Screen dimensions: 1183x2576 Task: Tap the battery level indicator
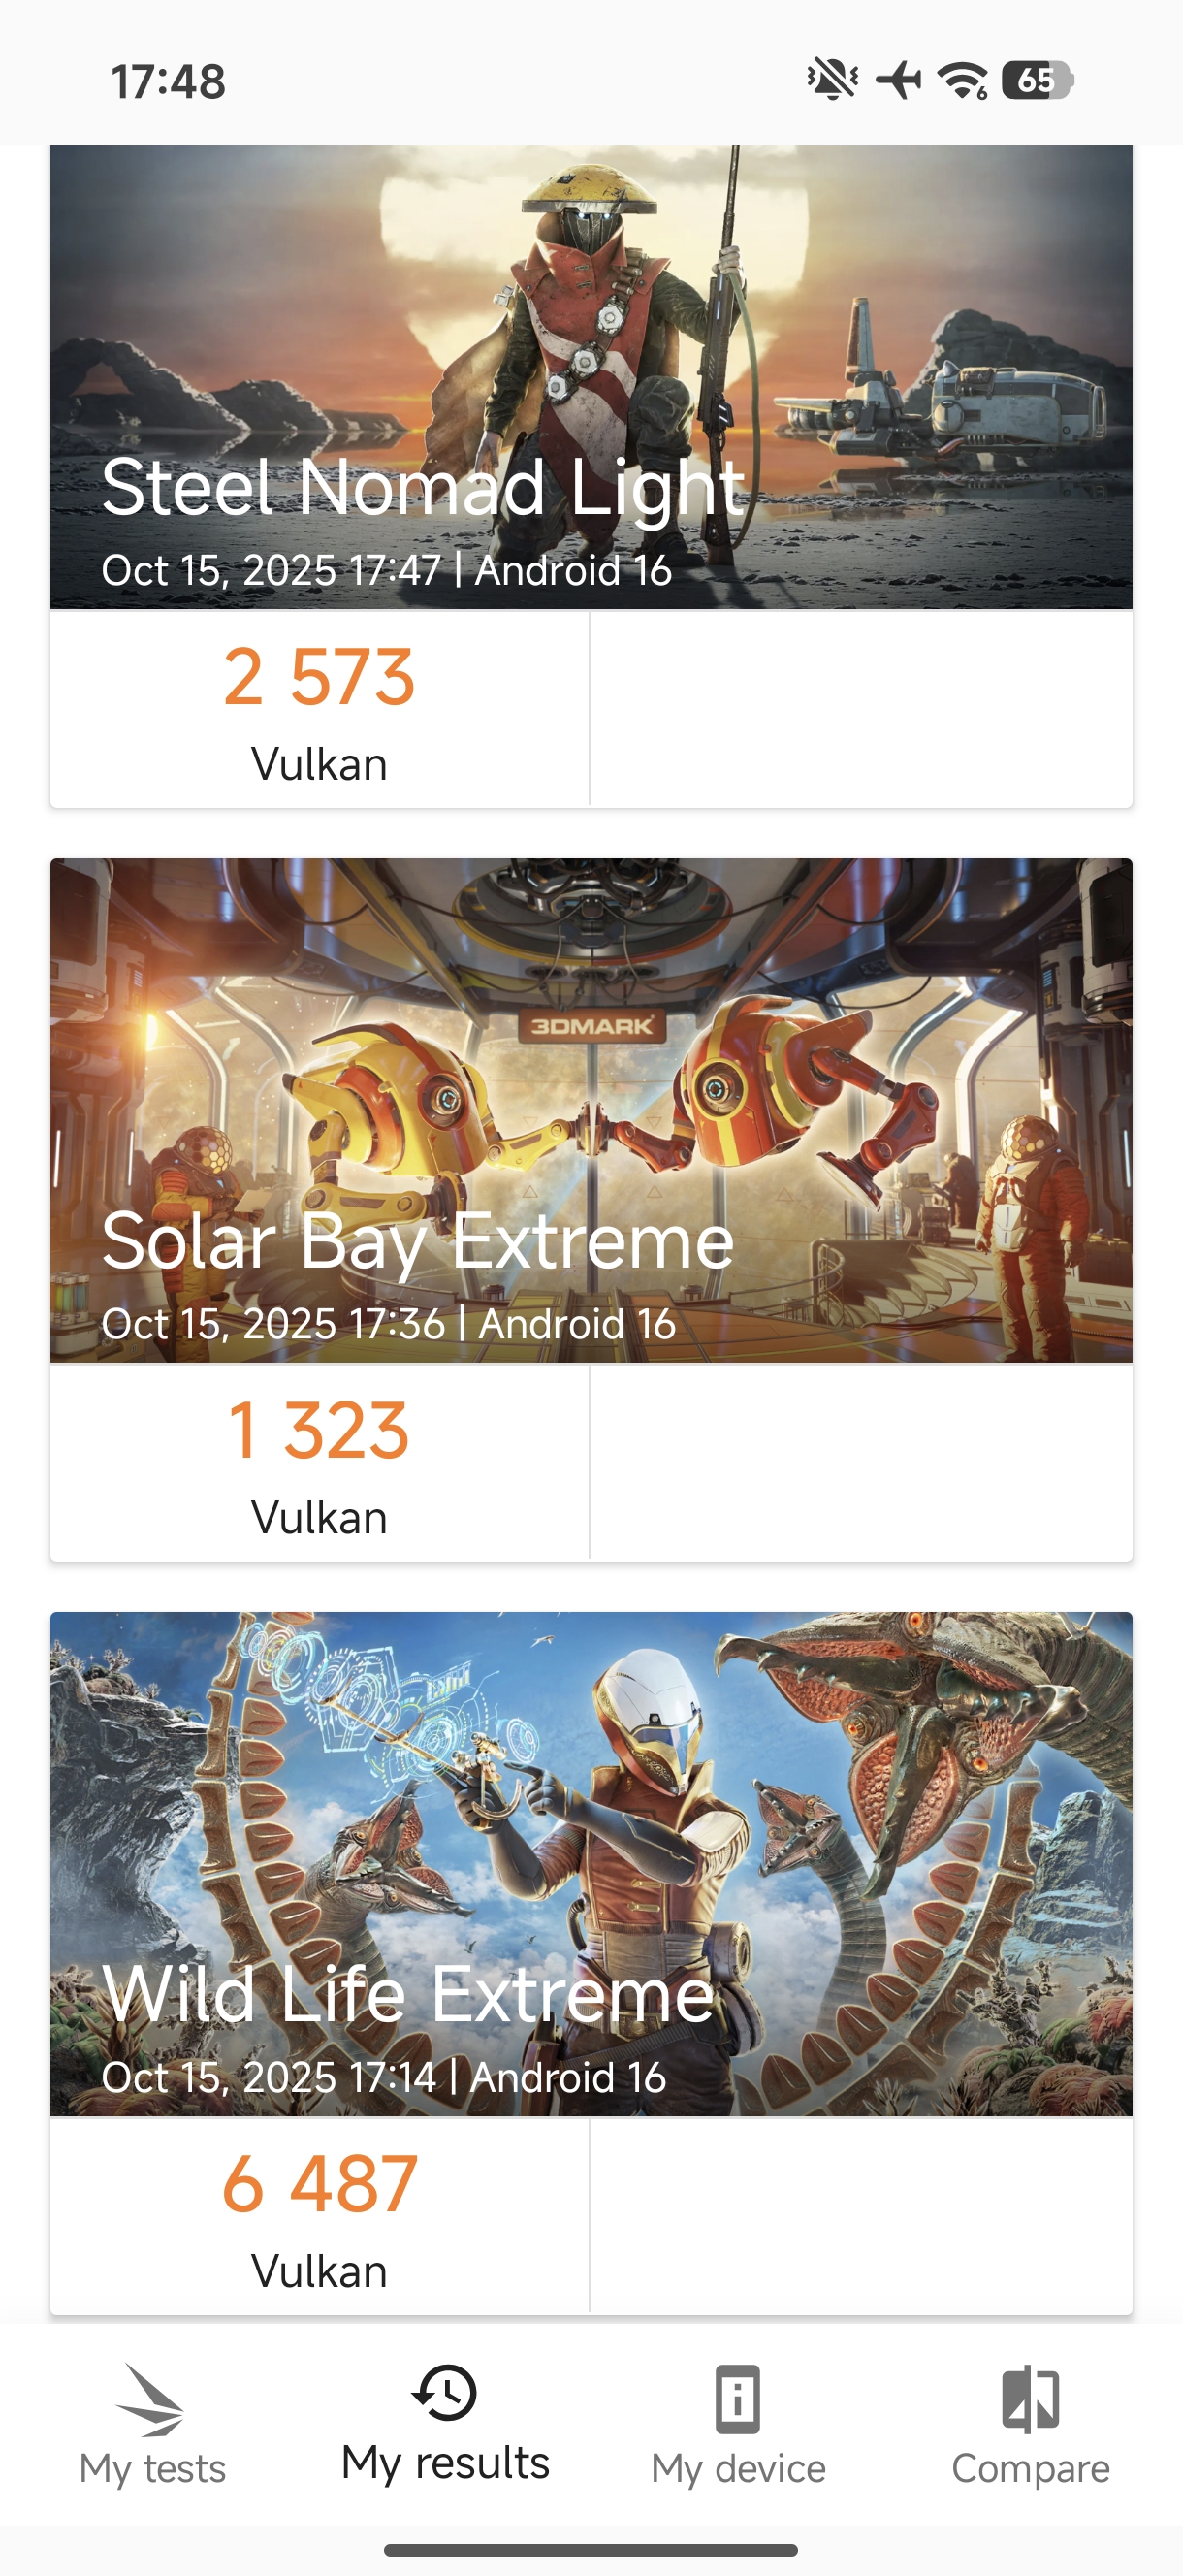pos(1037,80)
